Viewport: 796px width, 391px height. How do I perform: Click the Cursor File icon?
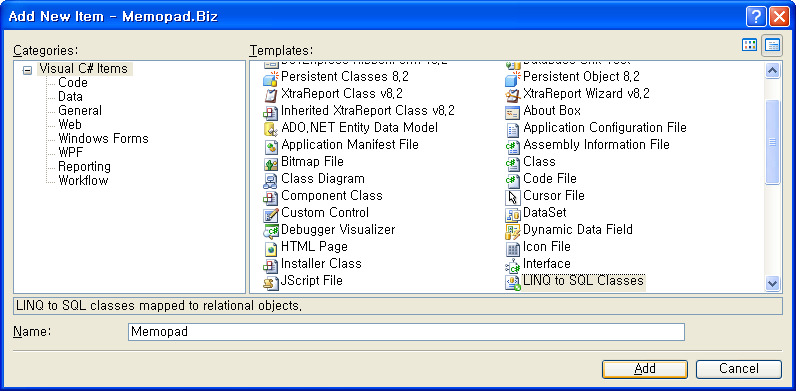(x=513, y=197)
